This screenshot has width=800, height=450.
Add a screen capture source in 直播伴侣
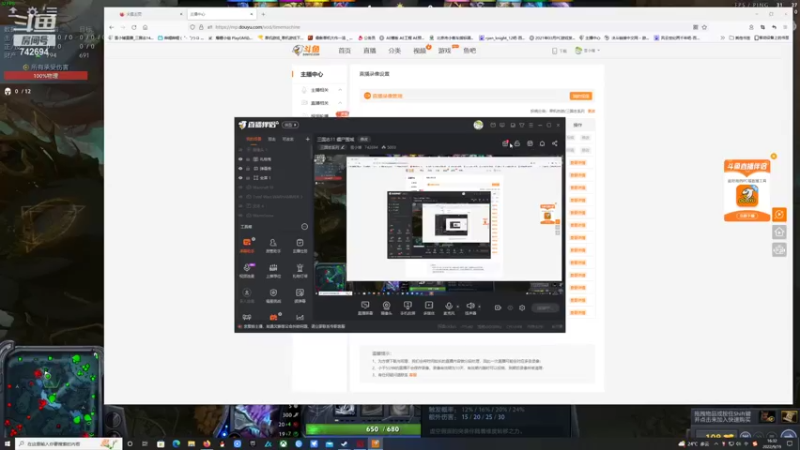click(x=365, y=308)
